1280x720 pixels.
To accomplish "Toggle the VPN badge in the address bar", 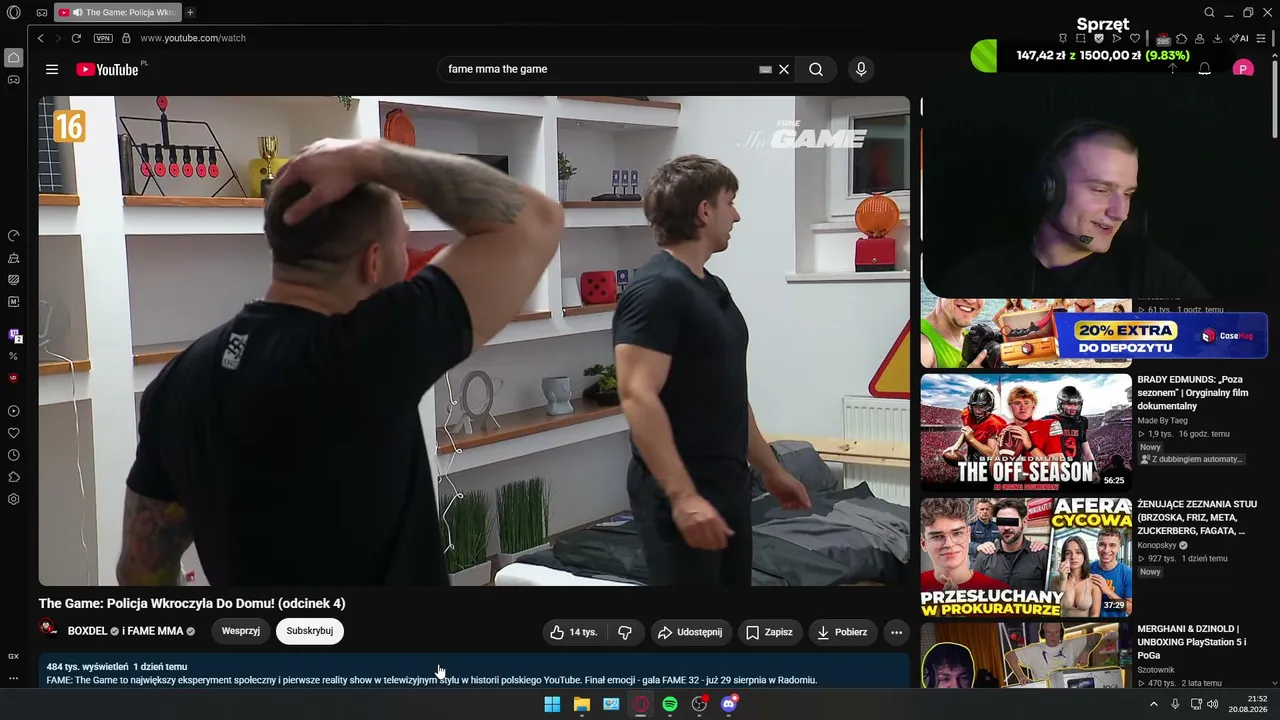I will tap(103, 38).
